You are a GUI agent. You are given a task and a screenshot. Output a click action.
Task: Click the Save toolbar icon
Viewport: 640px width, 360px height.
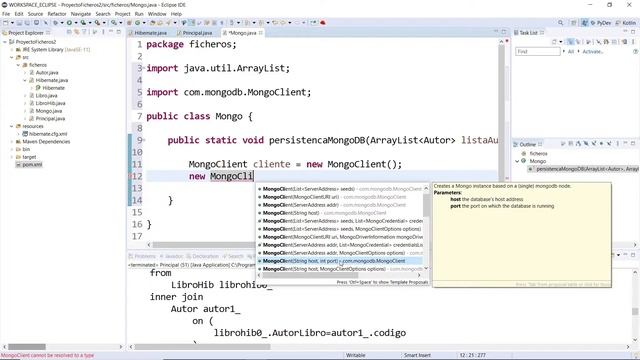pyautogui.click(x=19, y=23)
